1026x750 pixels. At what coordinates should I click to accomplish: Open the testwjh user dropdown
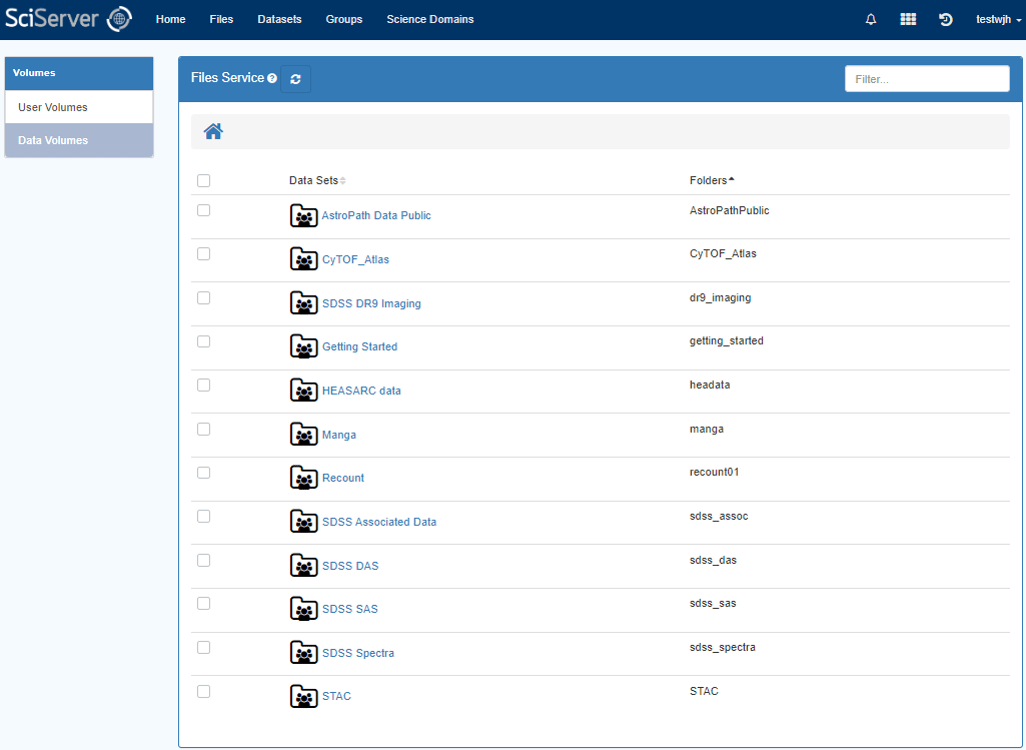pyautogui.click(x=999, y=19)
